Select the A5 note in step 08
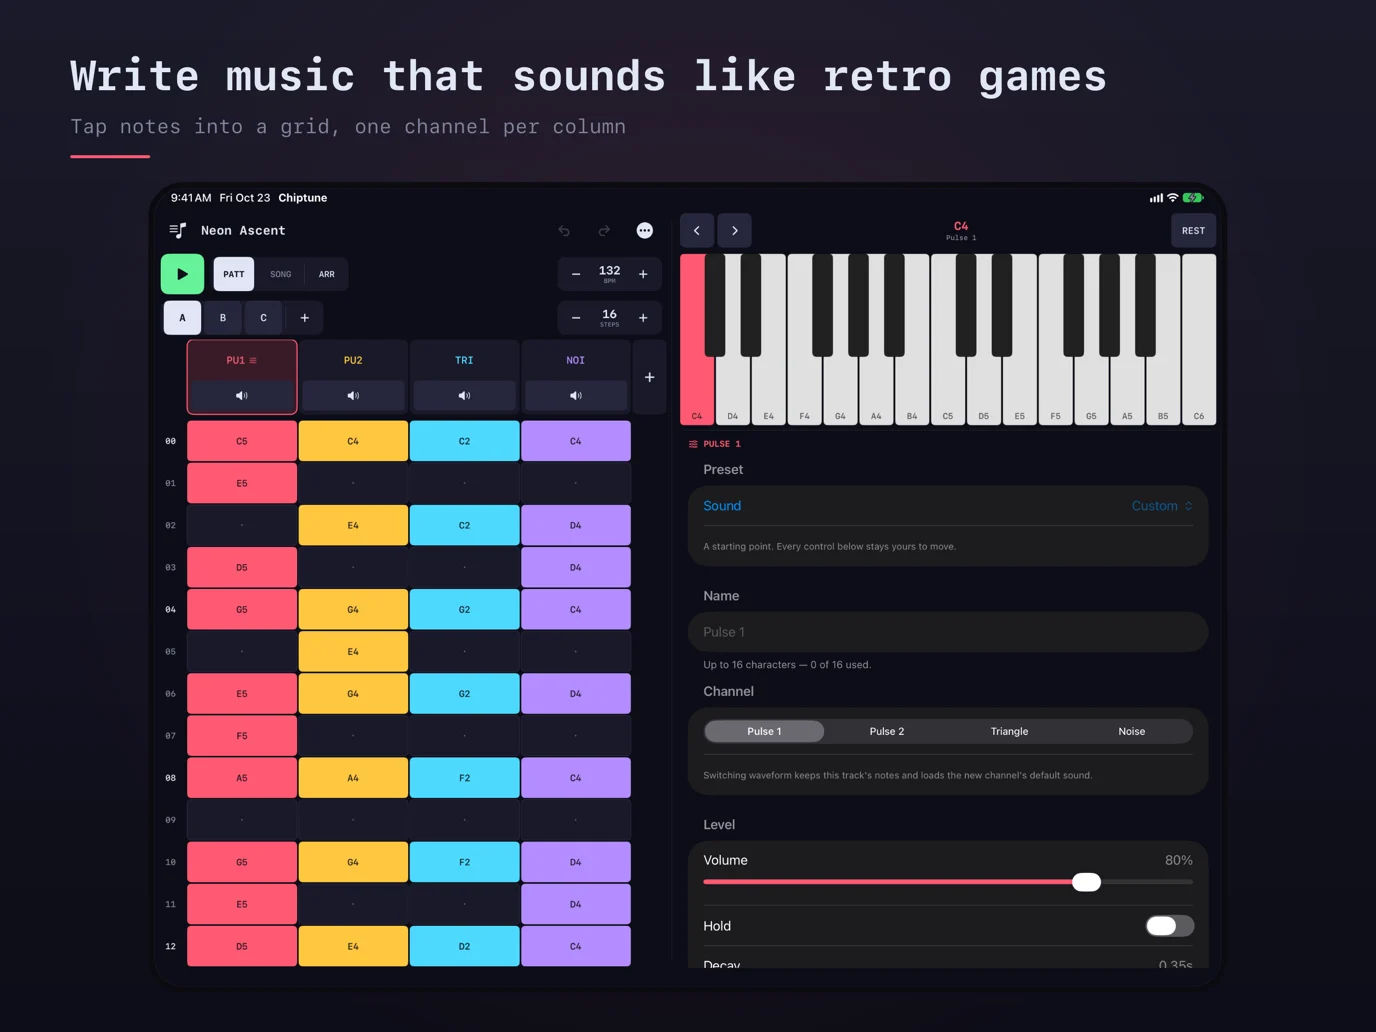This screenshot has height=1032, width=1376. (x=242, y=778)
